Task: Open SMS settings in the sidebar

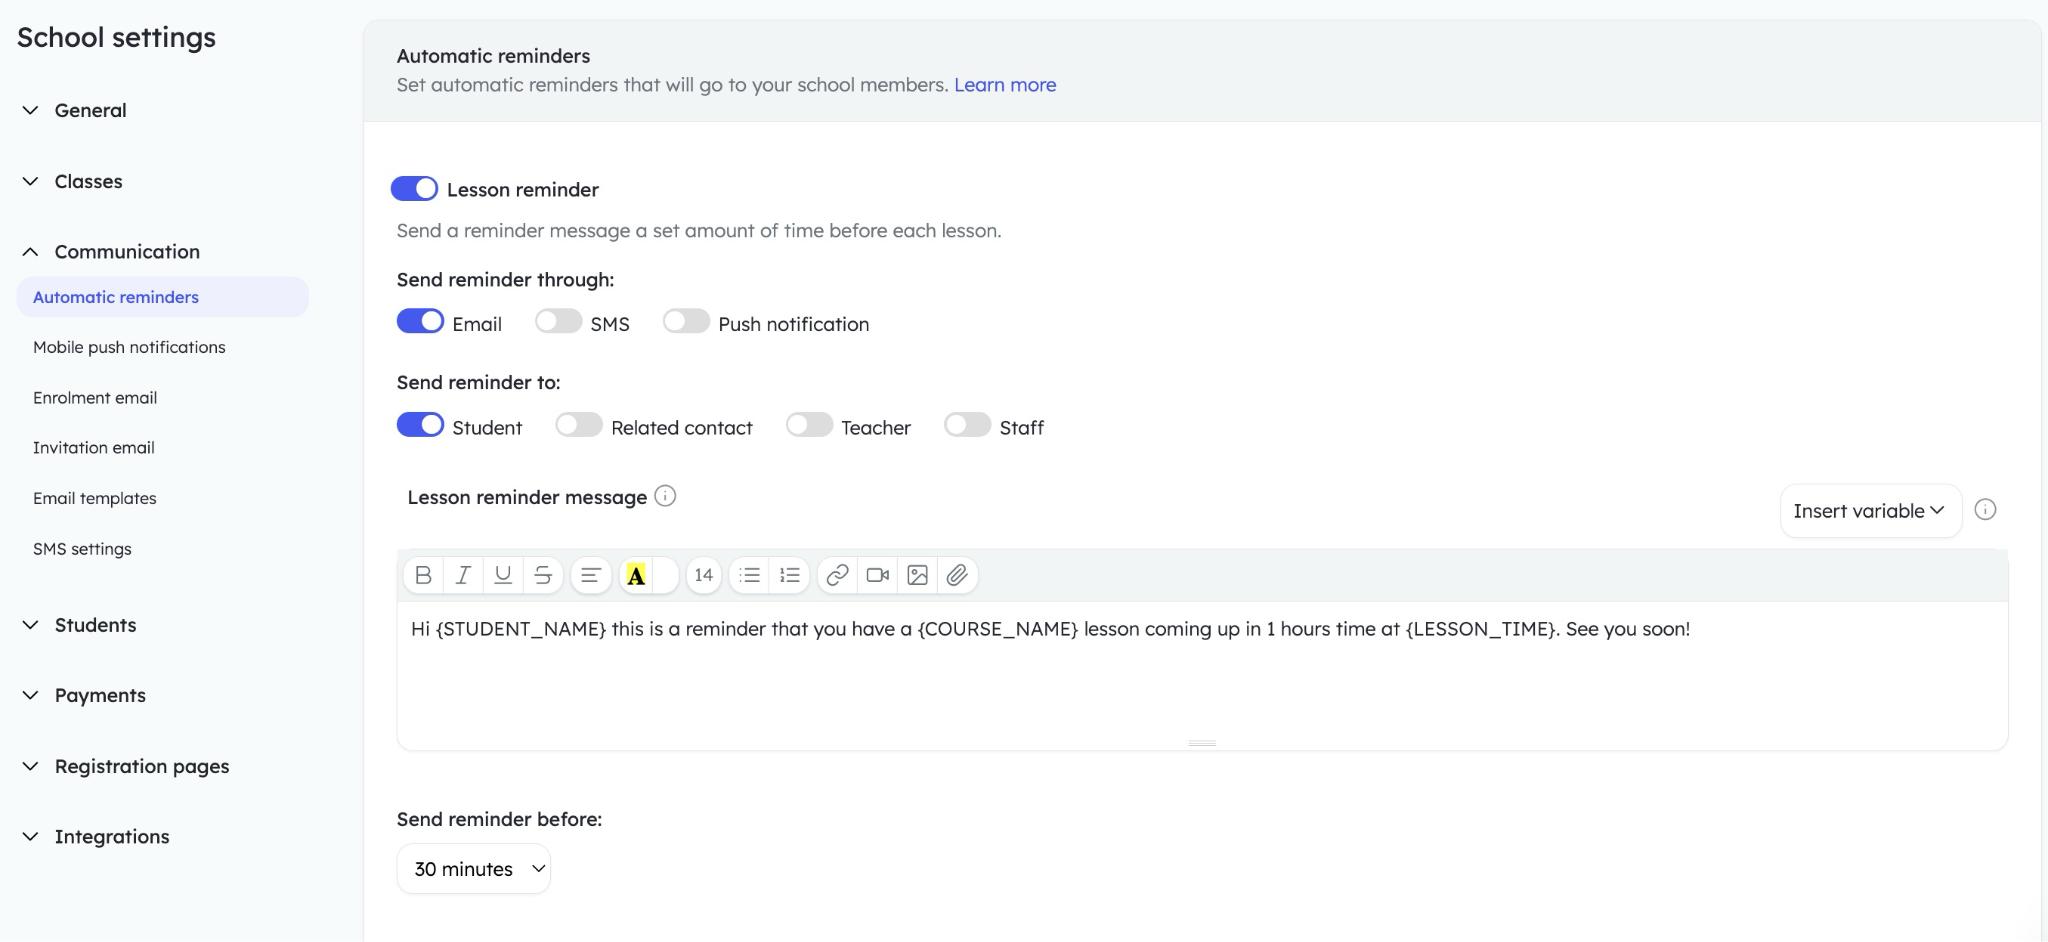Action: click(x=82, y=549)
